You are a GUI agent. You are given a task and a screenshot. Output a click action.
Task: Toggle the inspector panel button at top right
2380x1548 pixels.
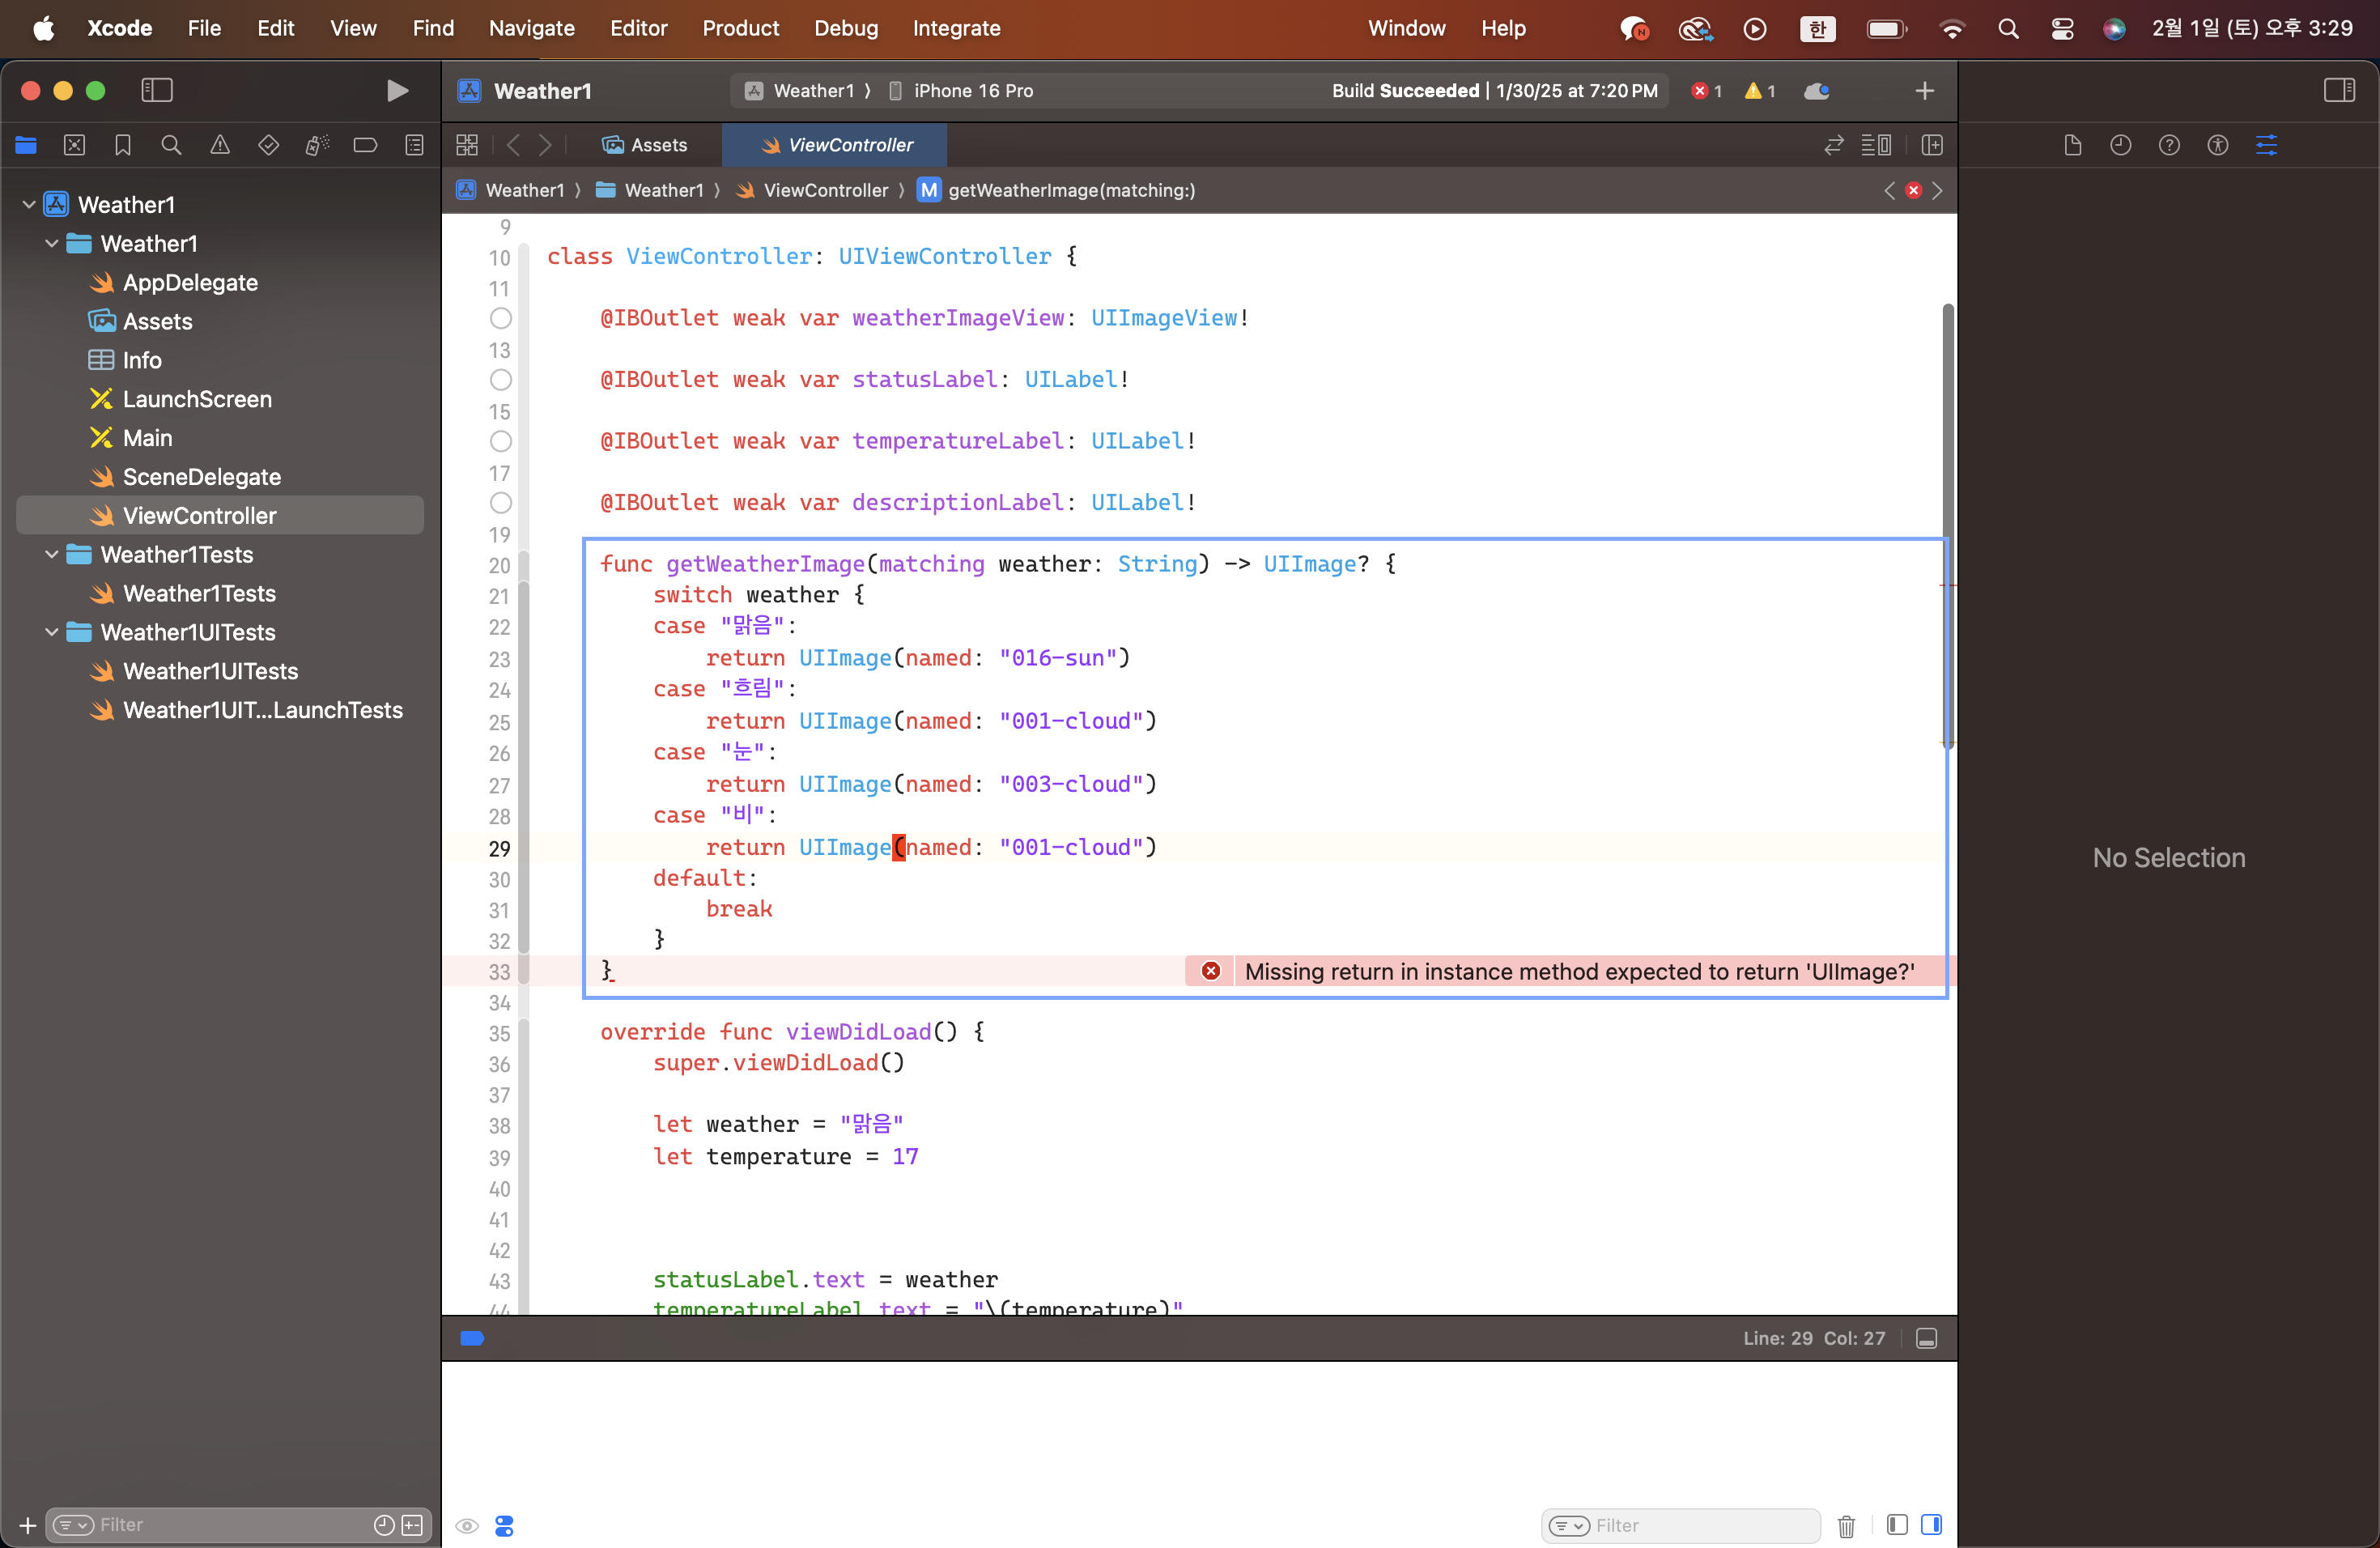point(2338,91)
